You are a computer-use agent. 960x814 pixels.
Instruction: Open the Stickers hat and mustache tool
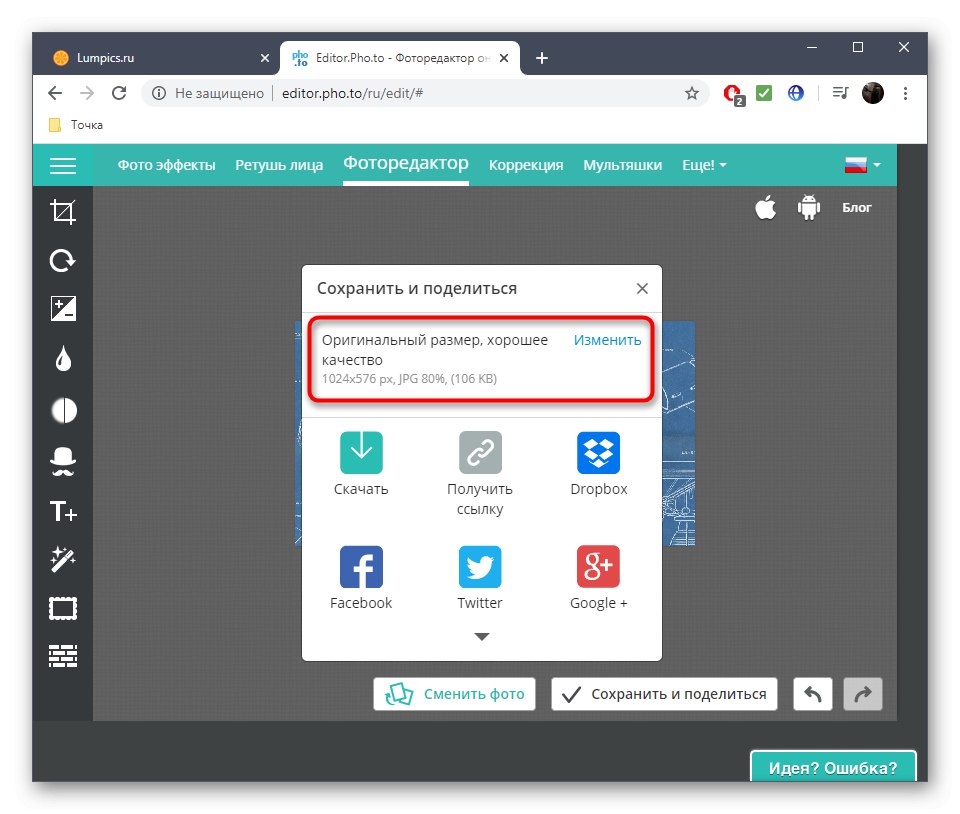(62, 461)
